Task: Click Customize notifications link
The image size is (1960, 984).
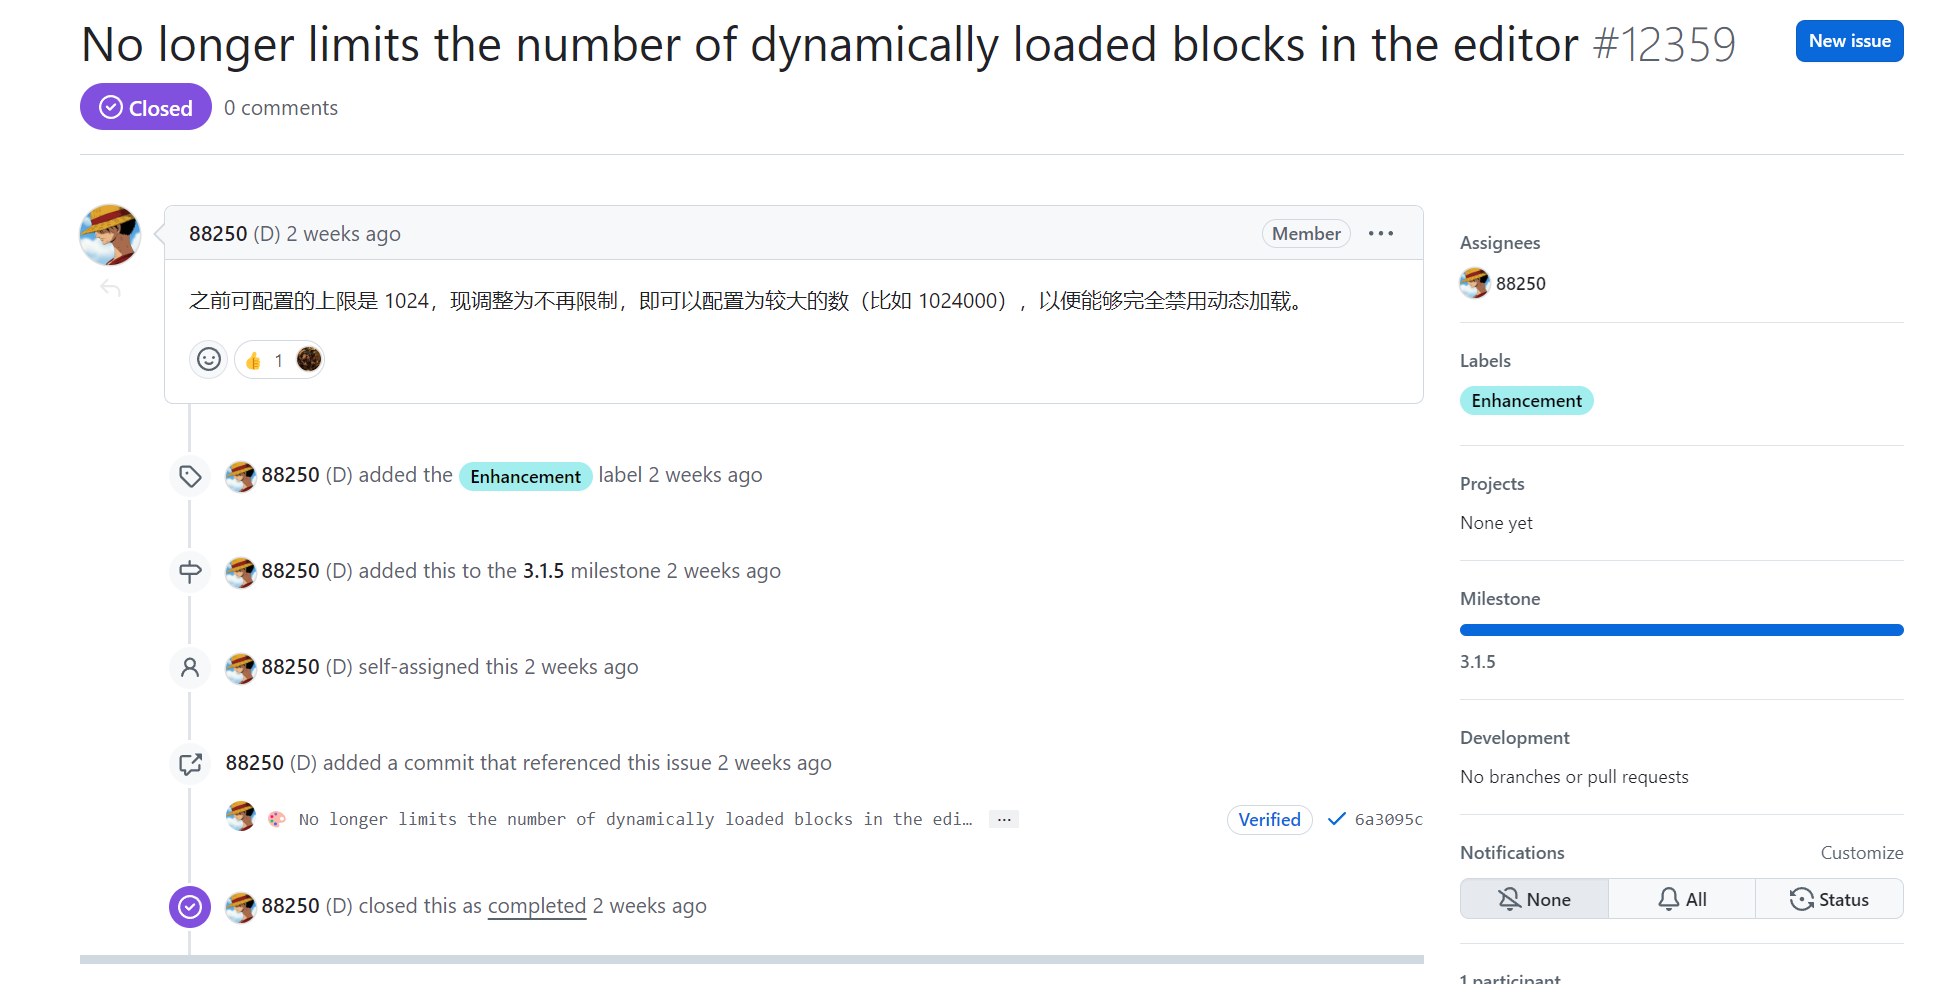Action: 1861,853
